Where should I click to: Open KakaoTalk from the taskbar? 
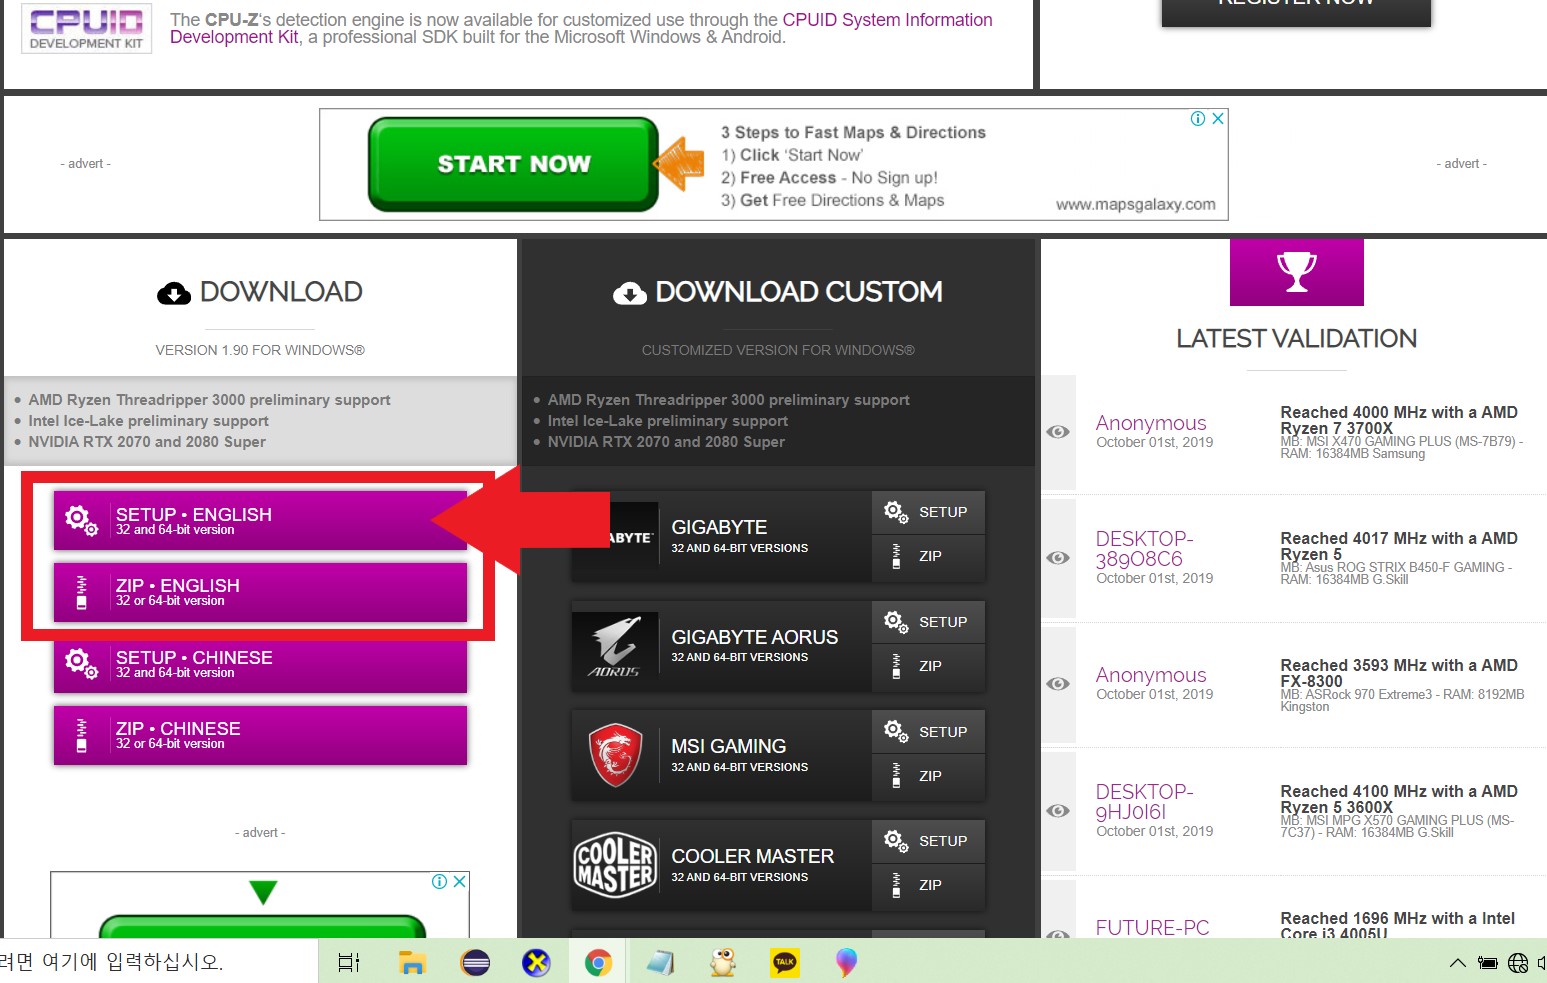click(x=785, y=962)
